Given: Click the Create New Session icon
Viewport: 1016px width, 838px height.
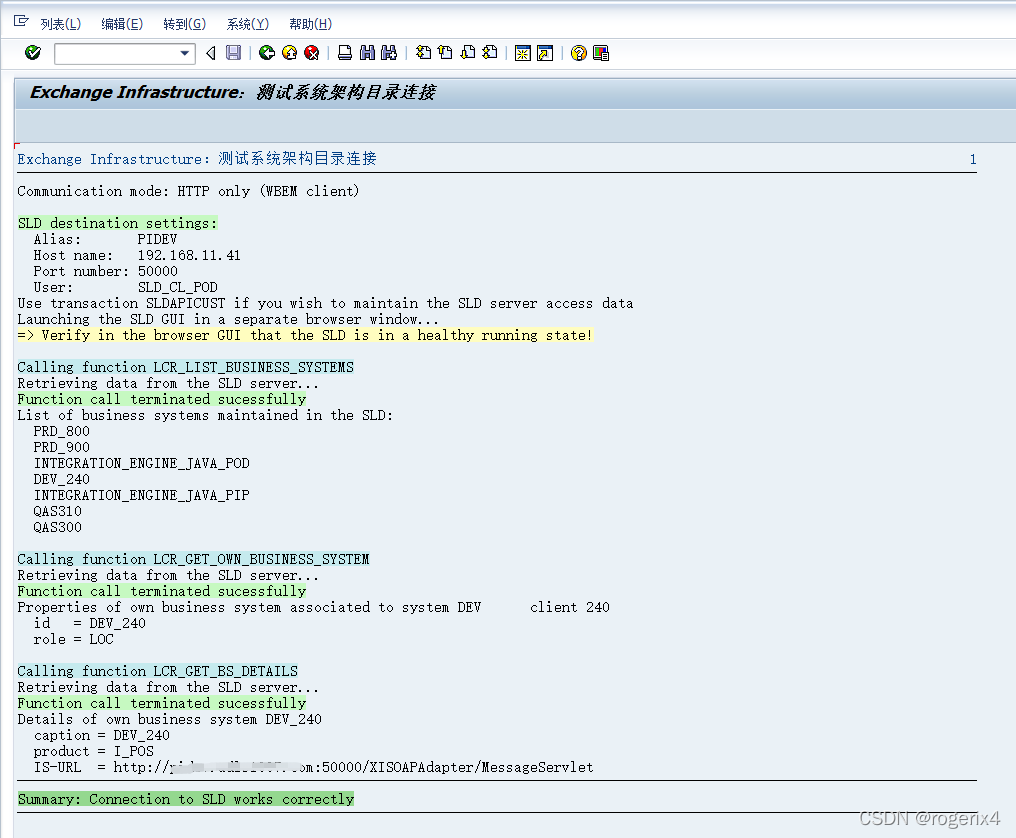Looking at the screenshot, I should (523, 53).
